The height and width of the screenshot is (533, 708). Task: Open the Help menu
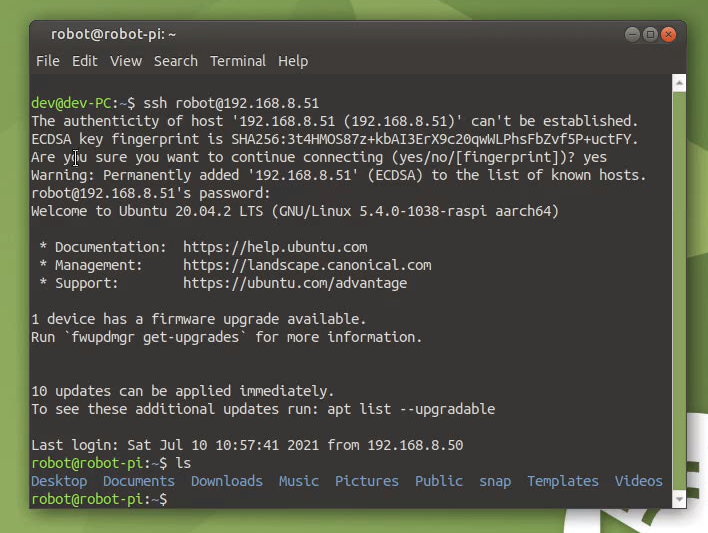pos(293,61)
